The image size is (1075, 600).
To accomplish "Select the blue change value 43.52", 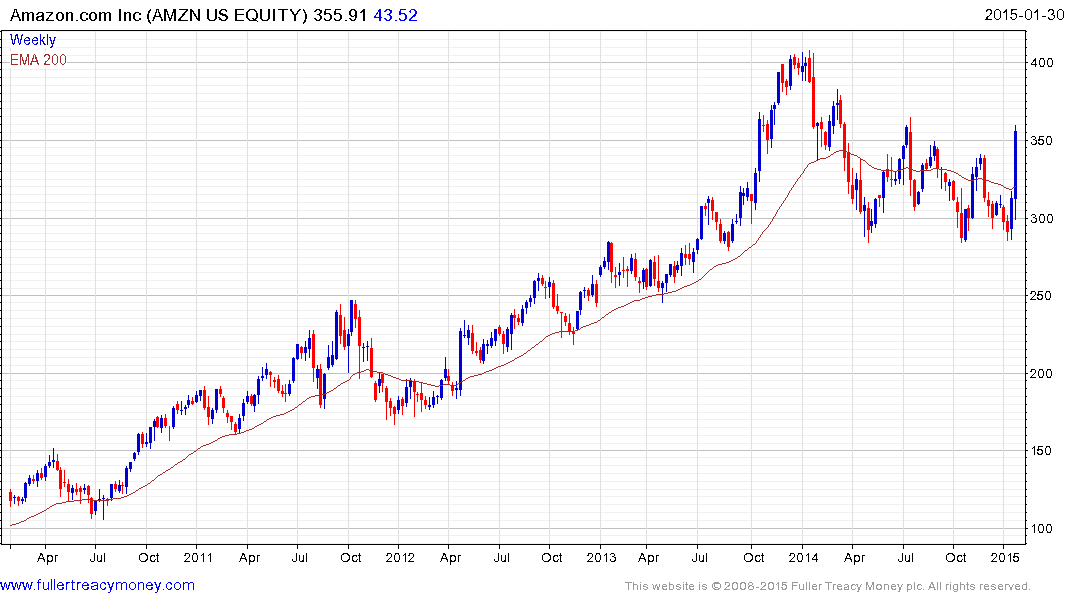I will point(396,15).
